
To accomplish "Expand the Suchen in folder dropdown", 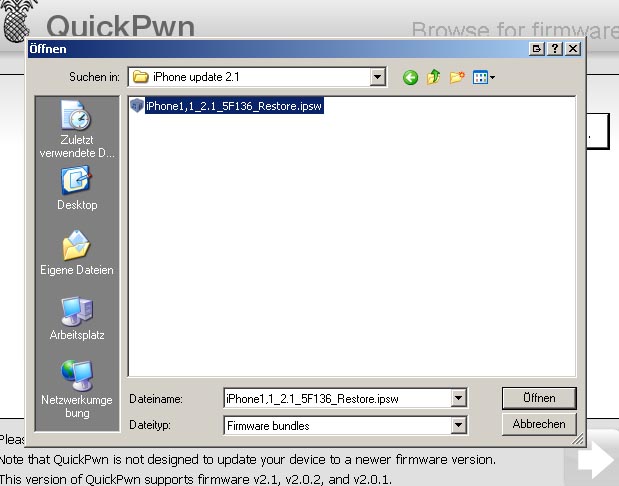I will tap(377, 77).
